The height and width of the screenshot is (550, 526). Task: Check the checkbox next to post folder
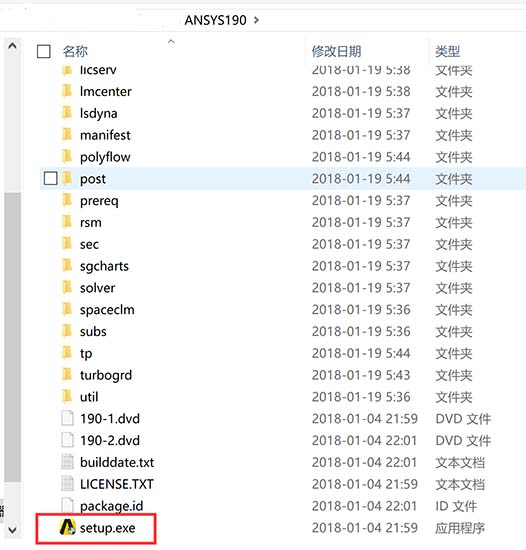(x=50, y=178)
